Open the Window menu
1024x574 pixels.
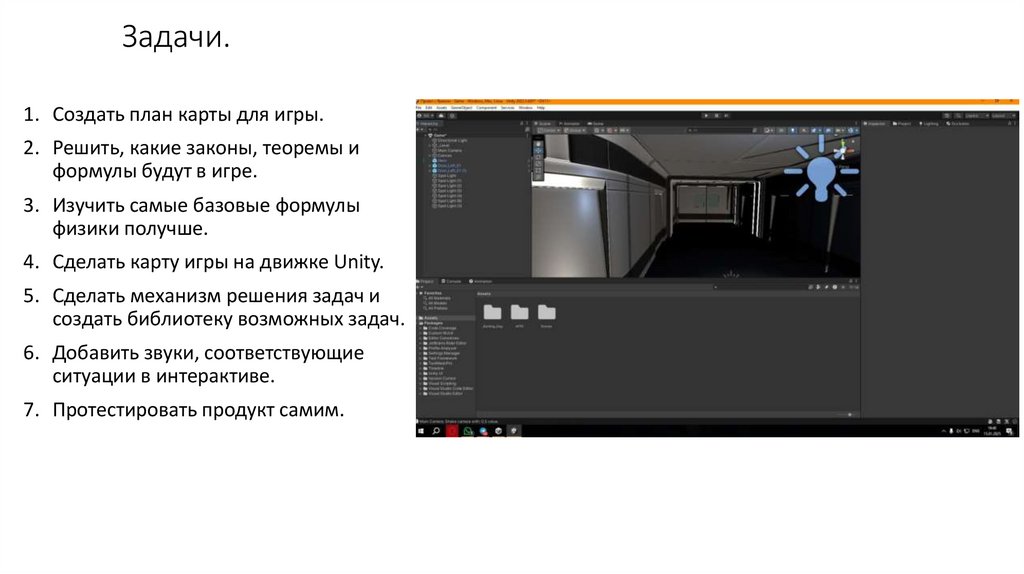pyautogui.click(x=526, y=108)
